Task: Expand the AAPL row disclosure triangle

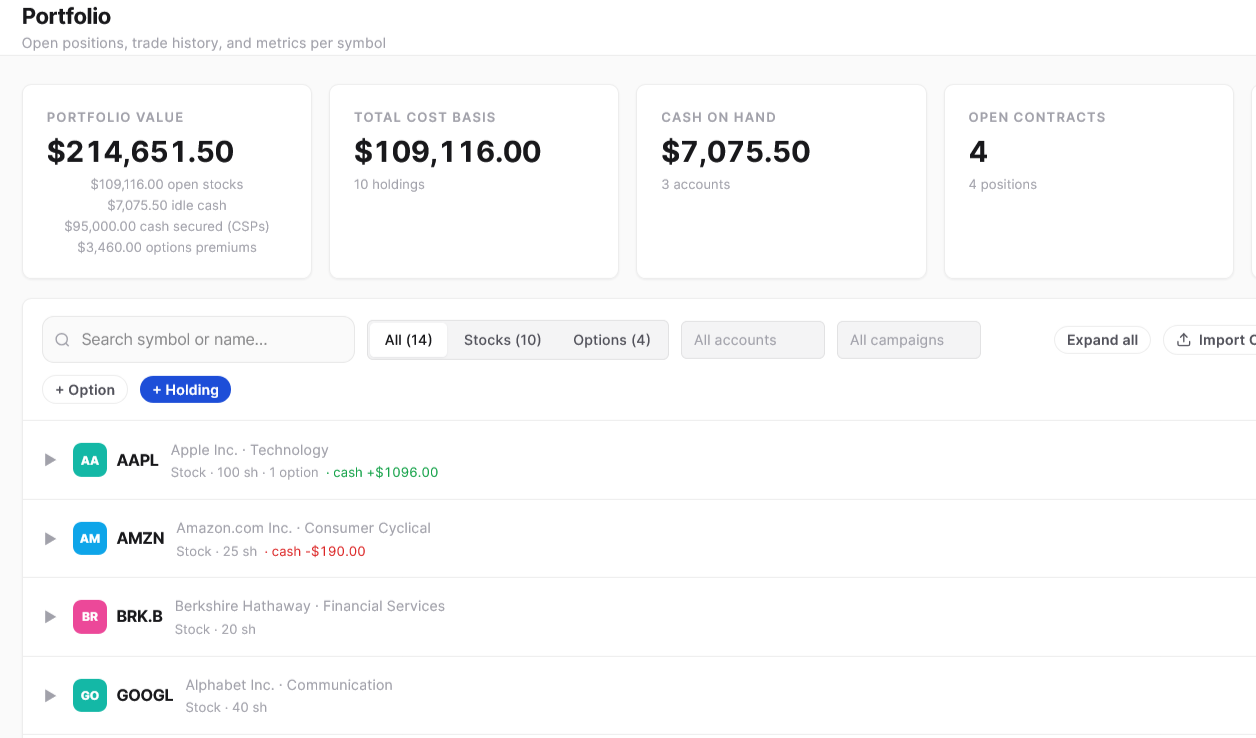Action: (50, 460)
